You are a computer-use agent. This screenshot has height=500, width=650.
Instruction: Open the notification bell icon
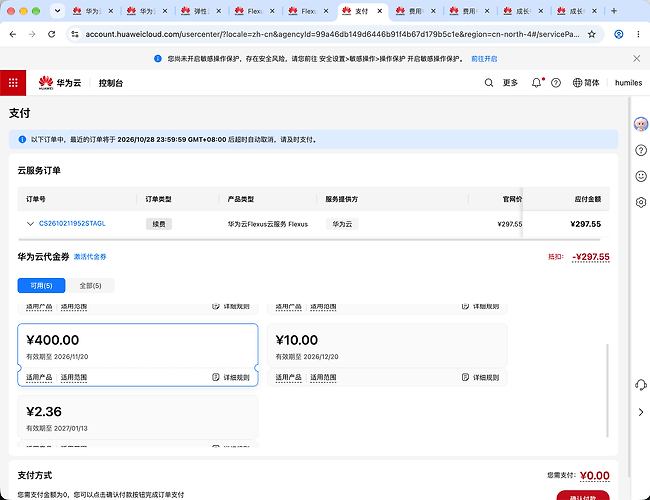click(536, 83)
